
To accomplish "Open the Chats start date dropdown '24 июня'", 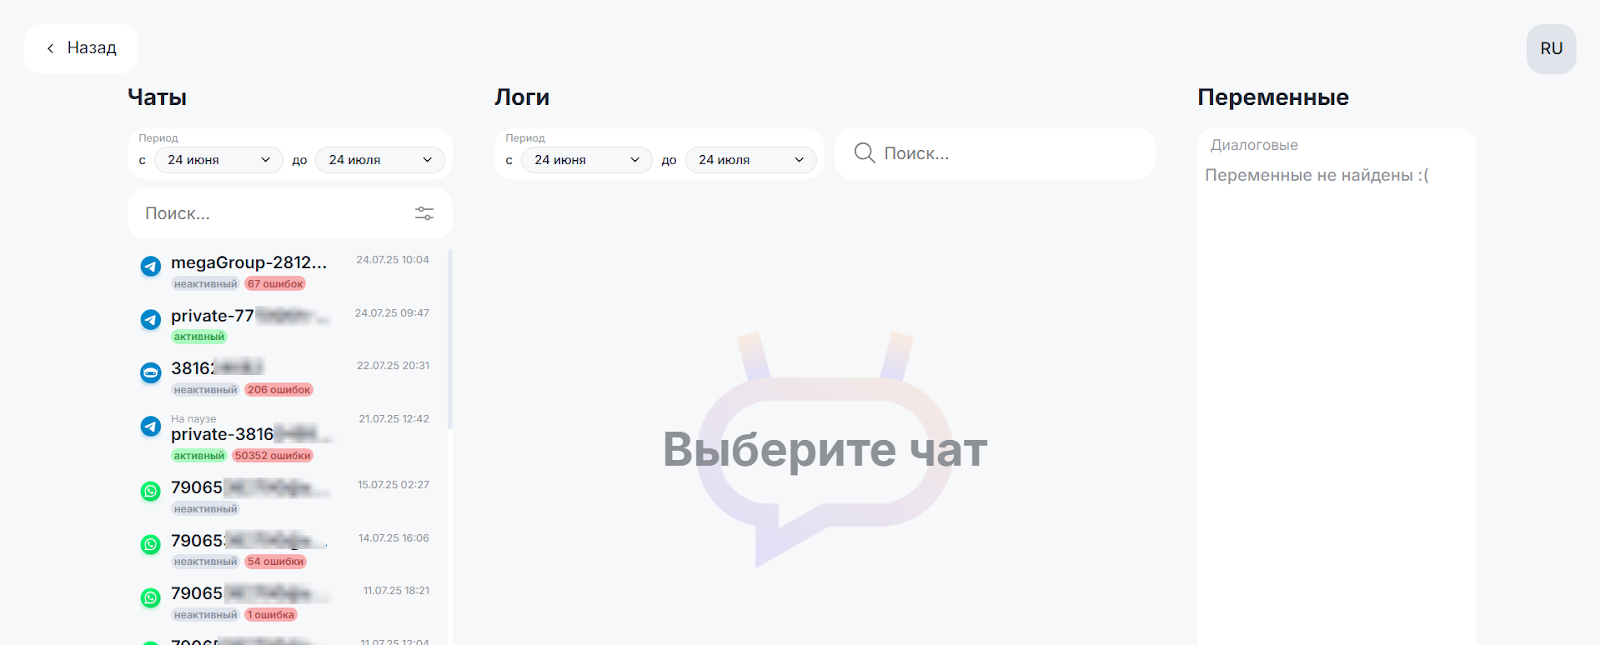I will pos(218,160).
